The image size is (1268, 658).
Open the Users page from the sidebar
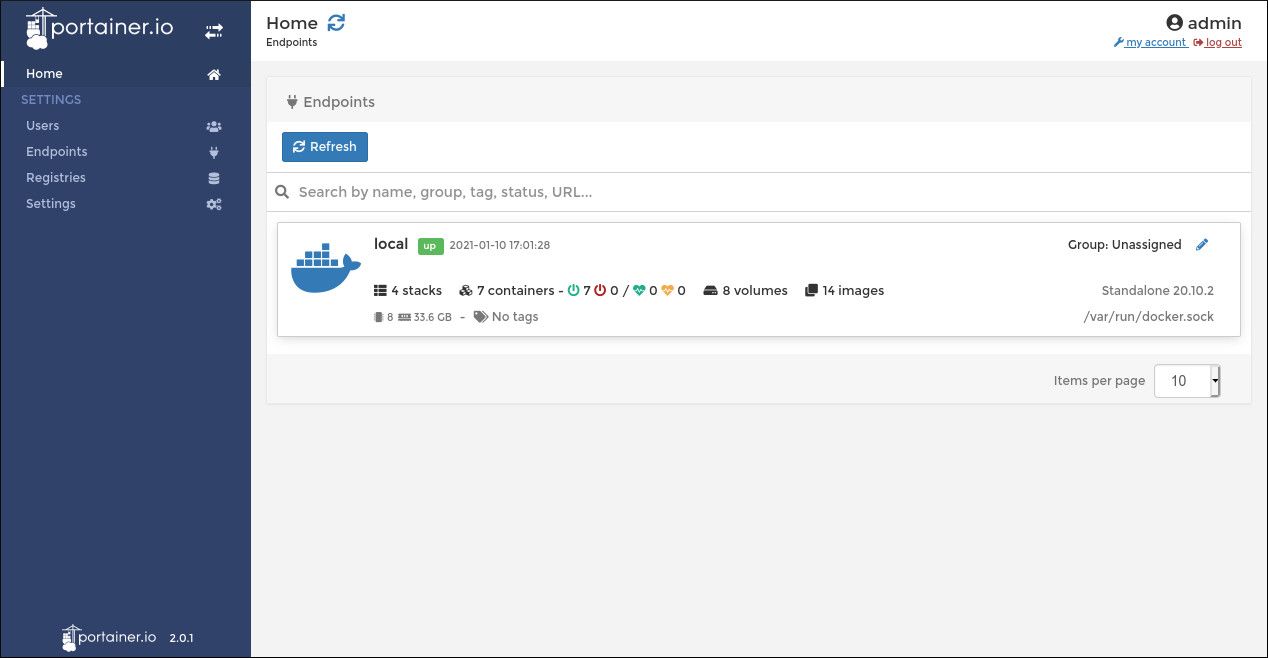[42, 126]
